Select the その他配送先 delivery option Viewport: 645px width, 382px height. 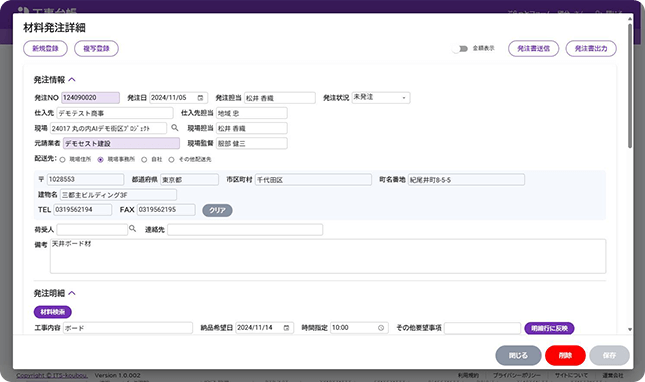pos(171,160)
